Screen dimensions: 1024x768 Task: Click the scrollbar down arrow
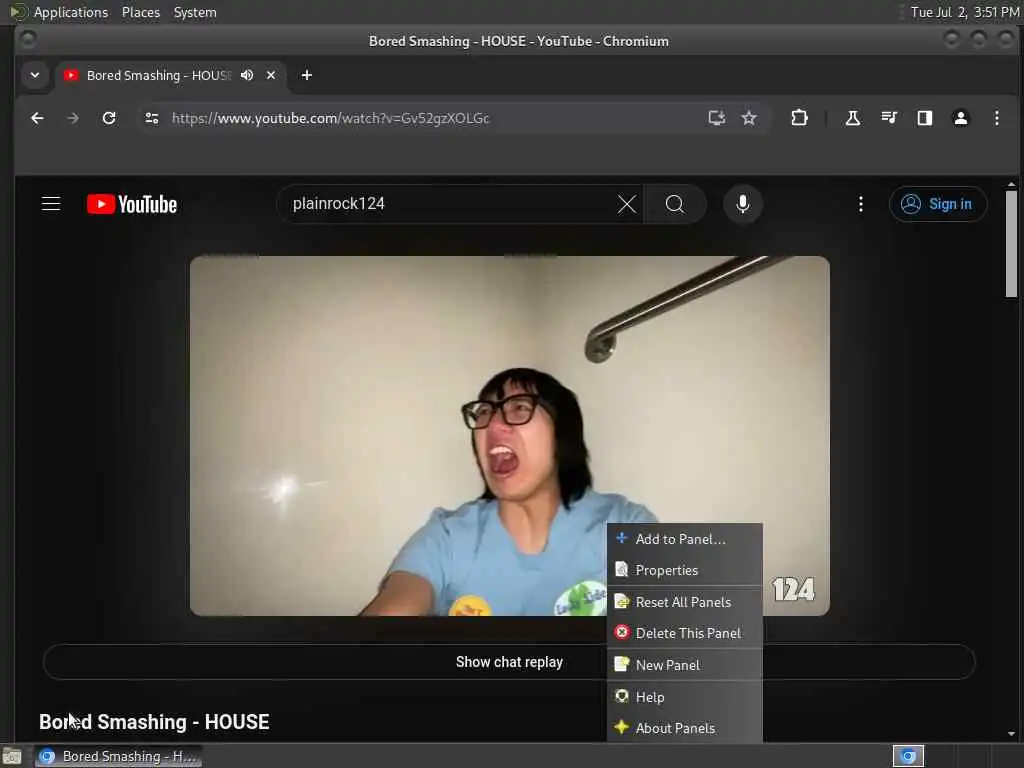click(x=1011, y=733)
